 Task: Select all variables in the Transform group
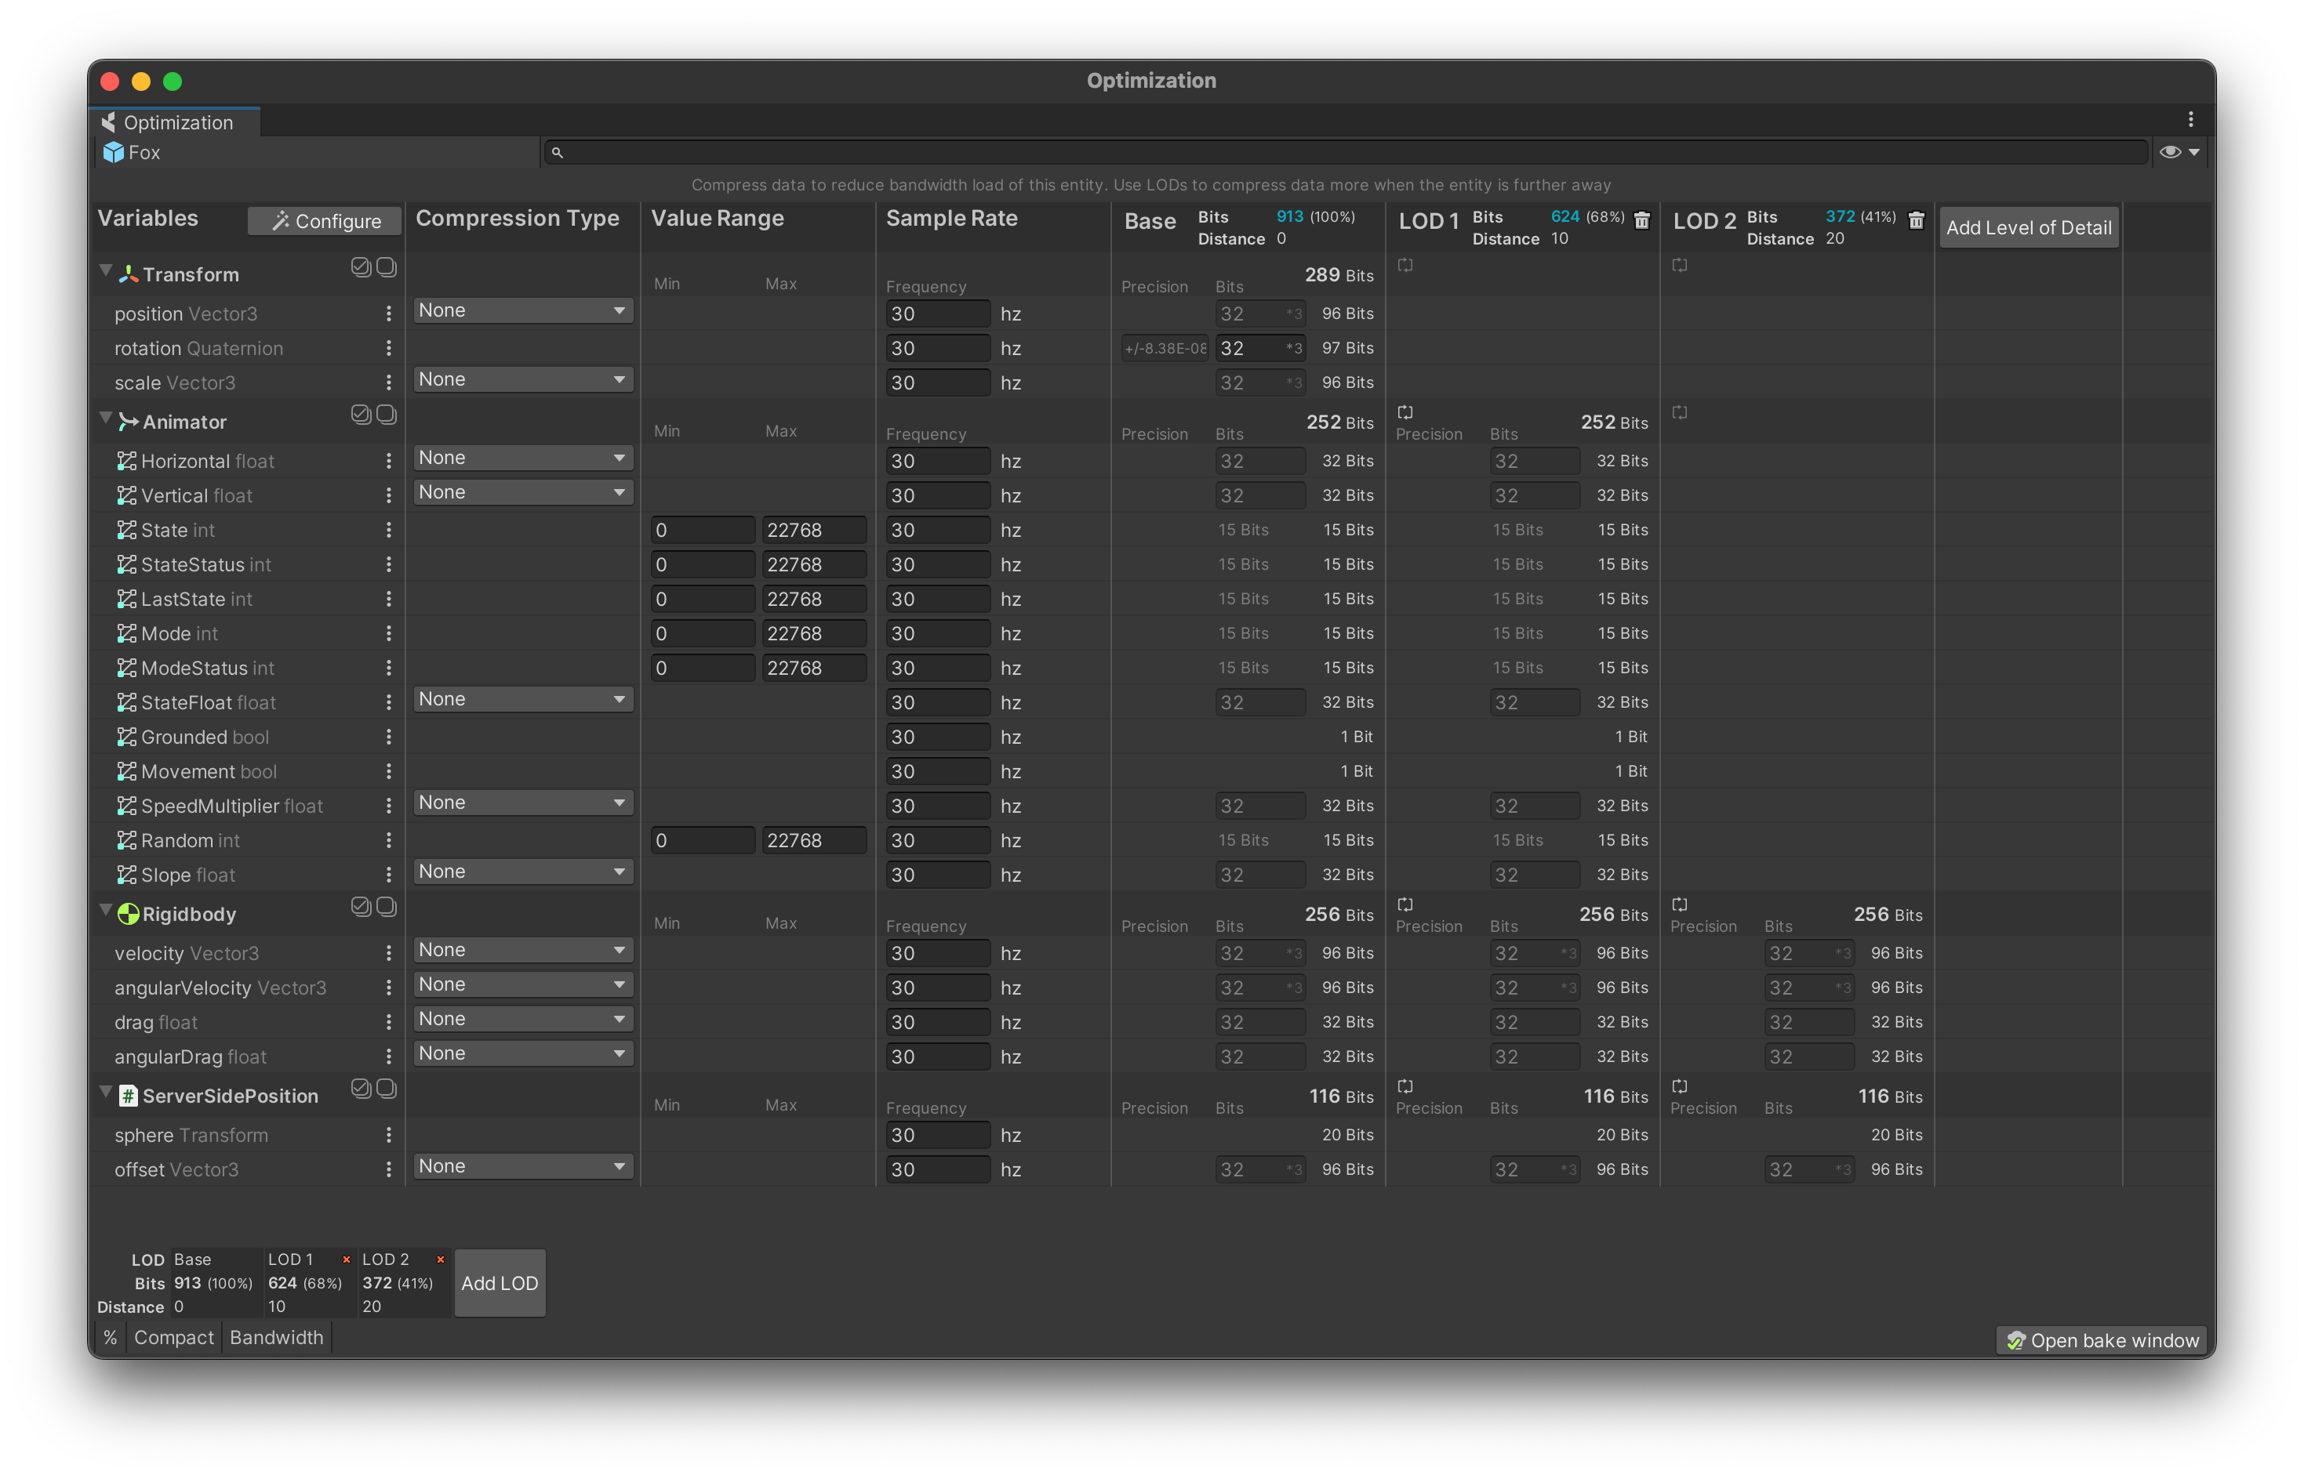click(360, 267)
